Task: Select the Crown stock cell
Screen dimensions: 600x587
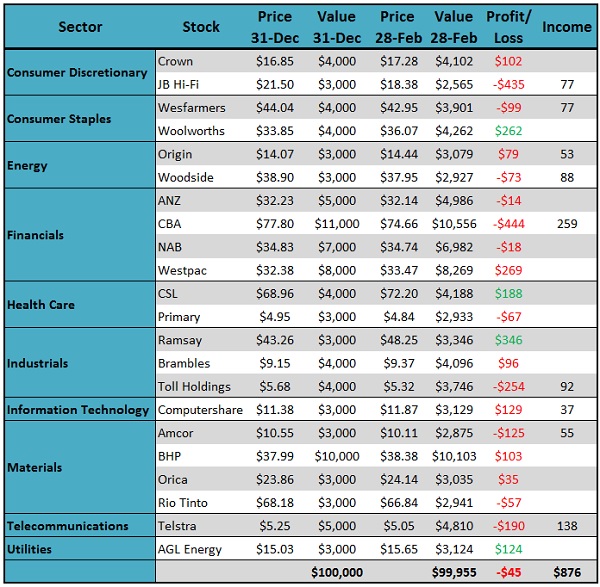Action: 176,61
